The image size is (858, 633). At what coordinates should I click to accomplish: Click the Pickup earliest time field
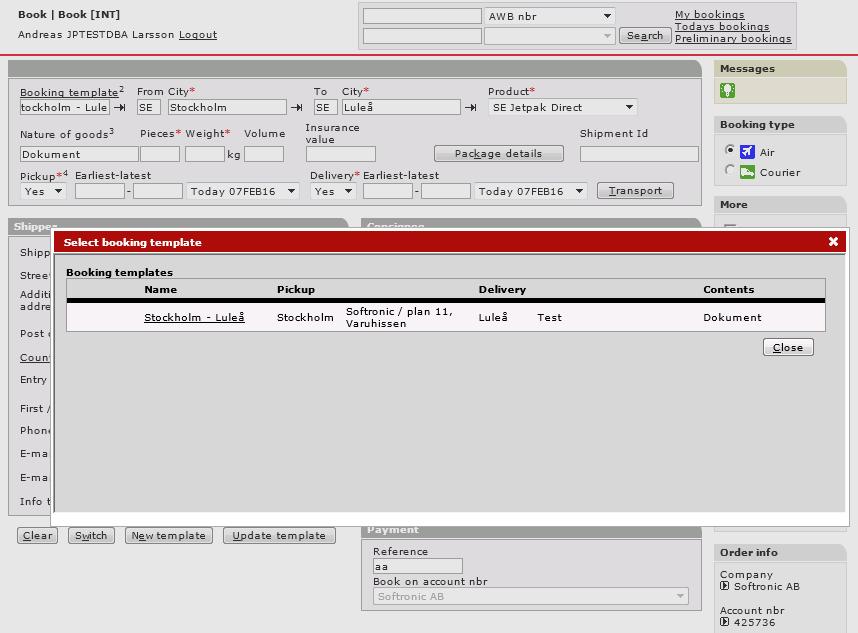coord(100,191)
